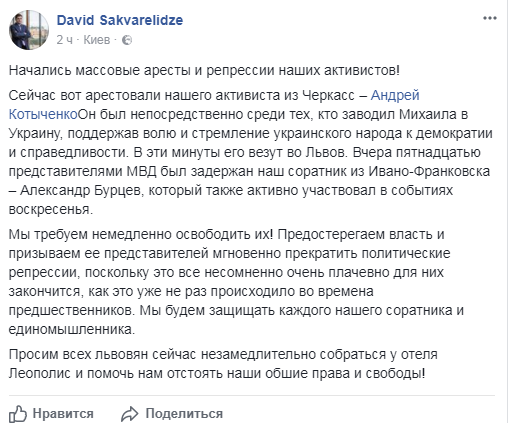Screen dimensions: 508x423
Task: Open the three-dot post options menu
Action: (x=490, y=18)
